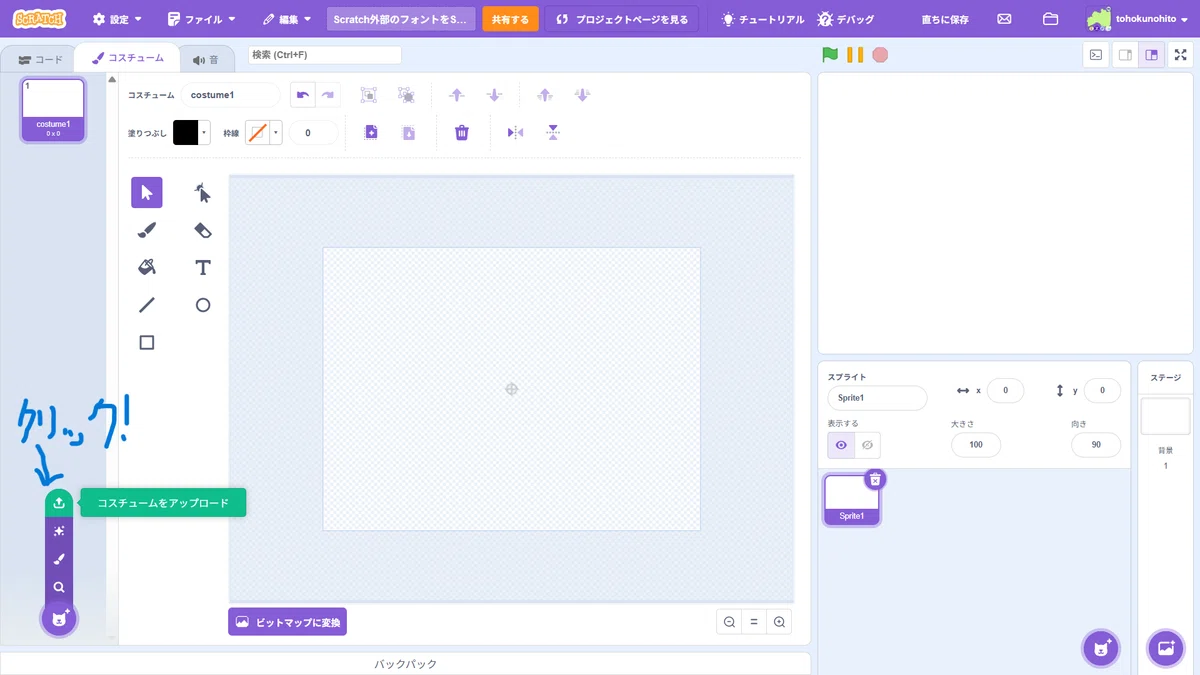Enter full screen stage mode
The image size is (1200, 675).
(x=1180, y=55)
